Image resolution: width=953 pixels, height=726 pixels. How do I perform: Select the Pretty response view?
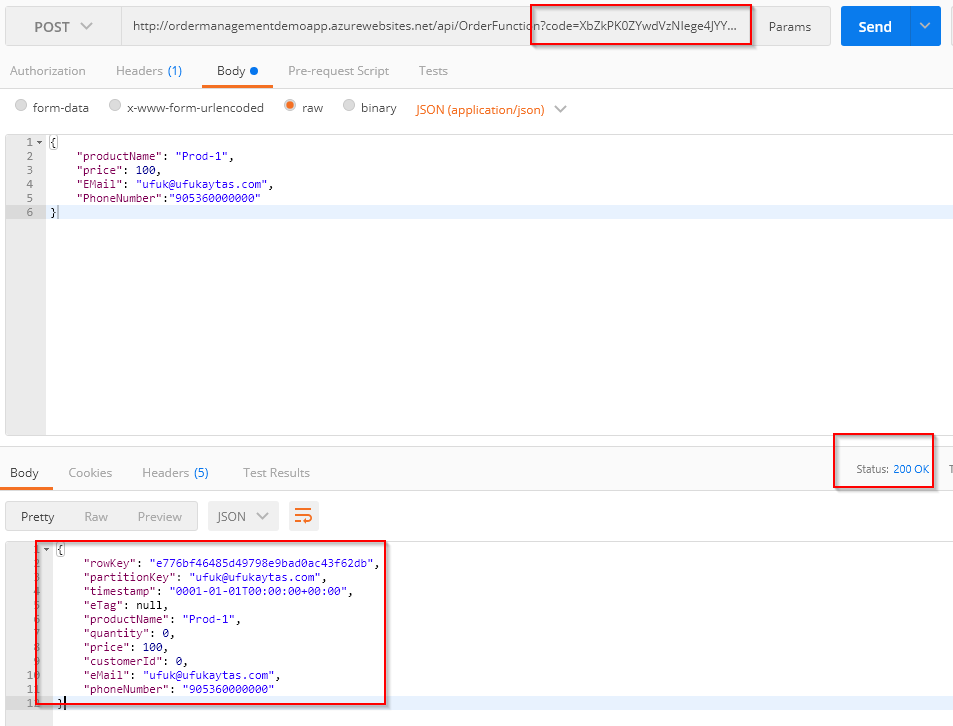tap(38, 516)
